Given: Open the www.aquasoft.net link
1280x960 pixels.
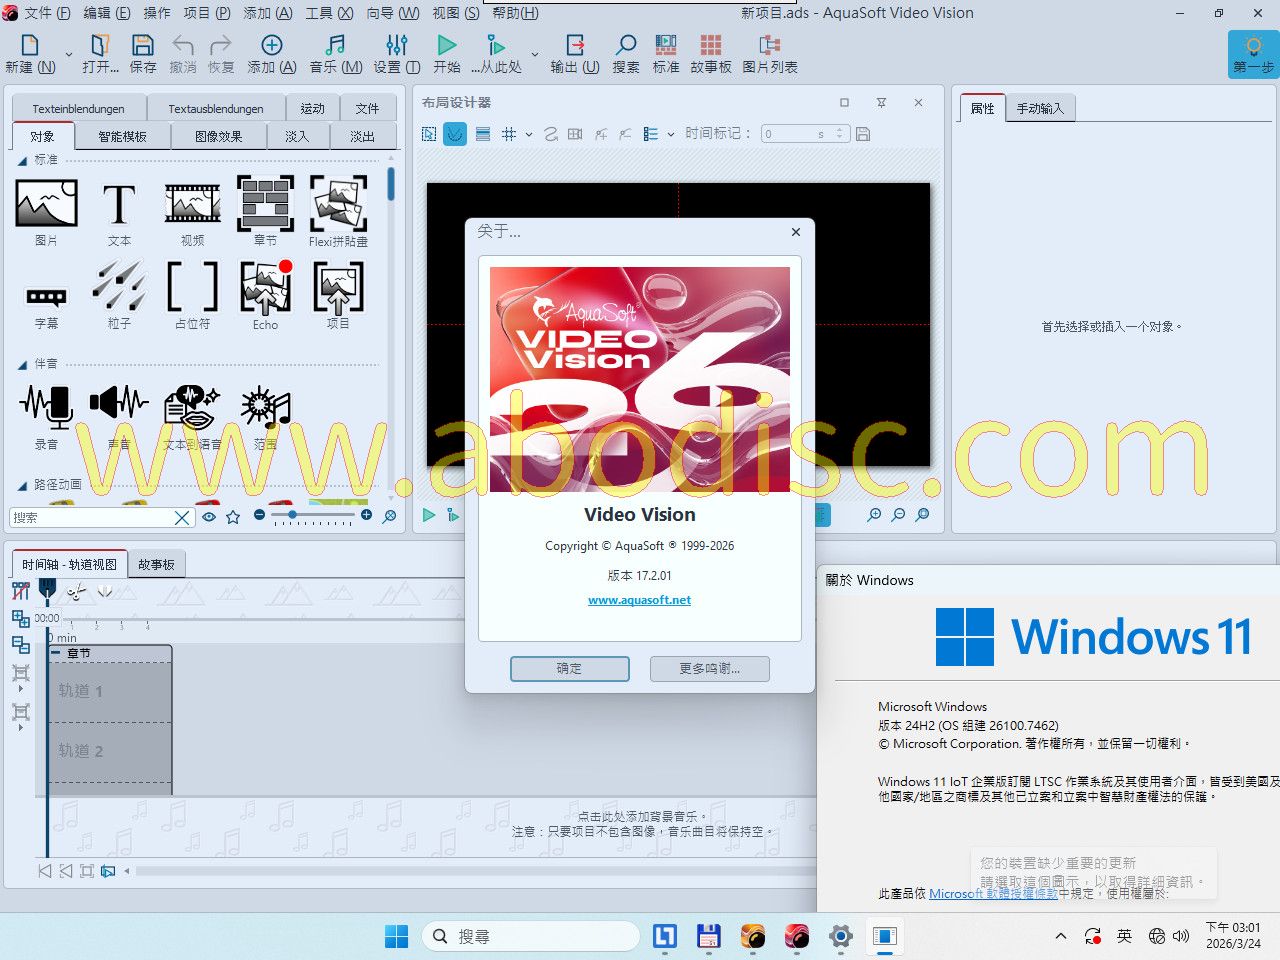Looking at the screenshot, I should click(639, 600).
